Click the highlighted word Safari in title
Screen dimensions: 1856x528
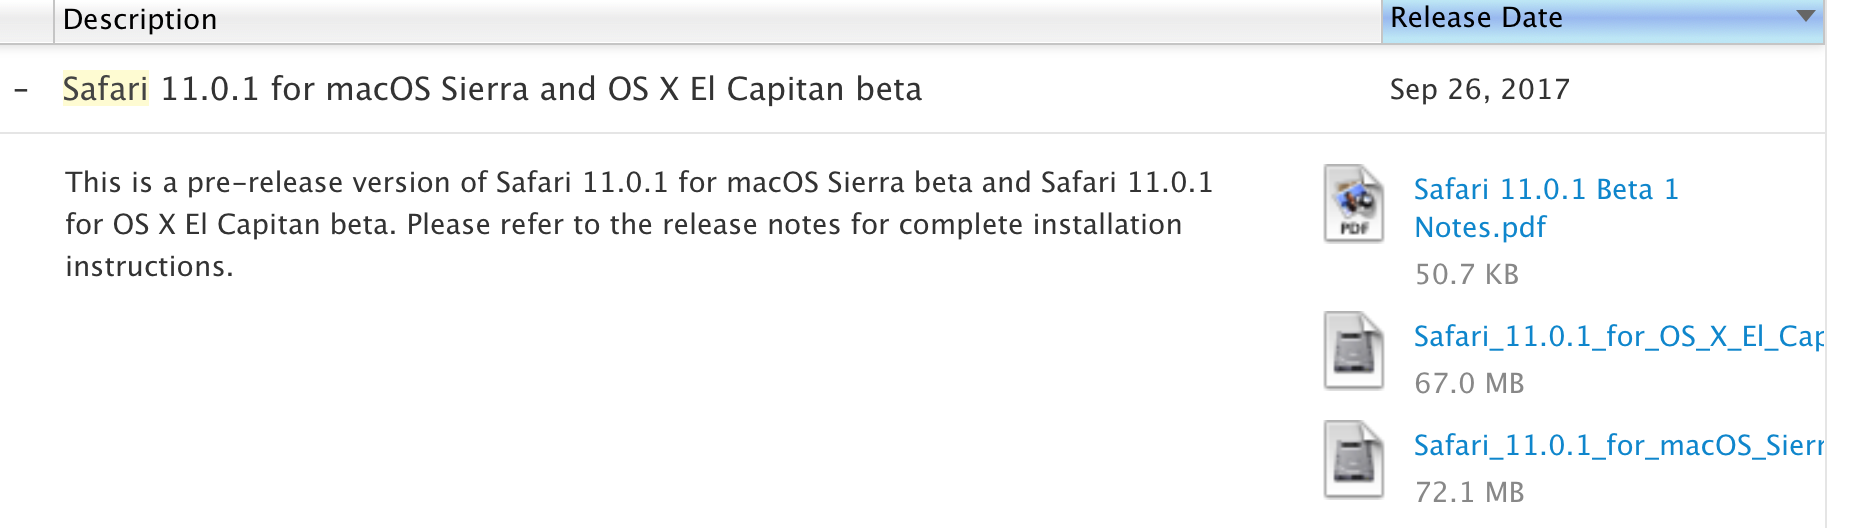[x=106, y=89]
